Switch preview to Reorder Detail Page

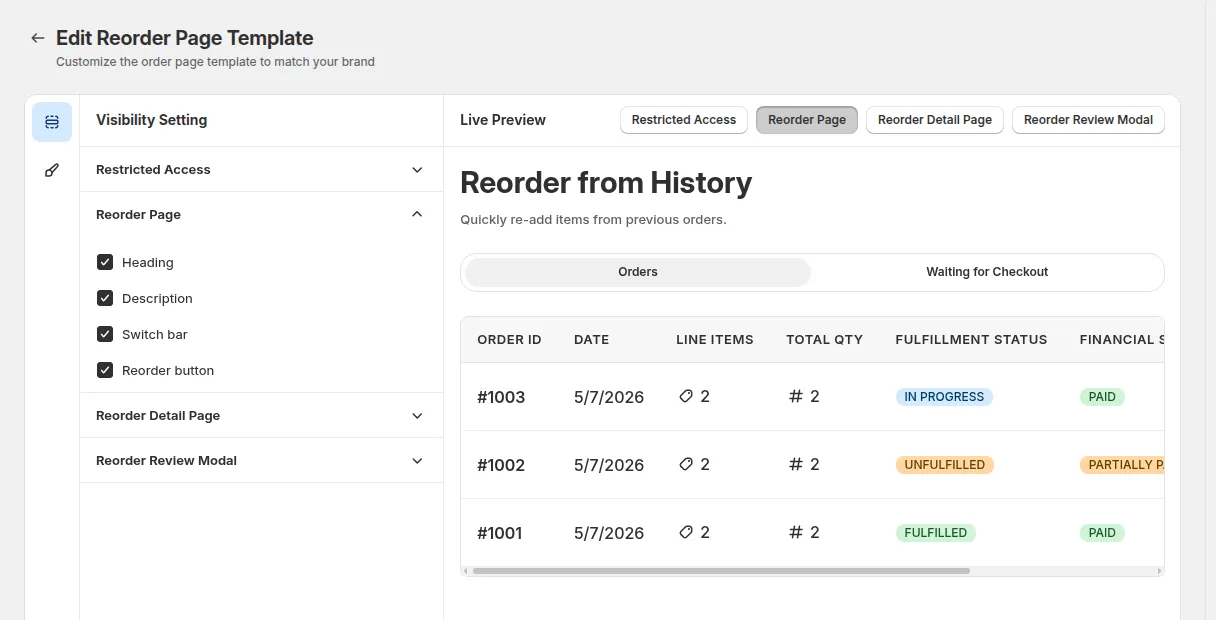pyautogui.click(x=935, y=120)
